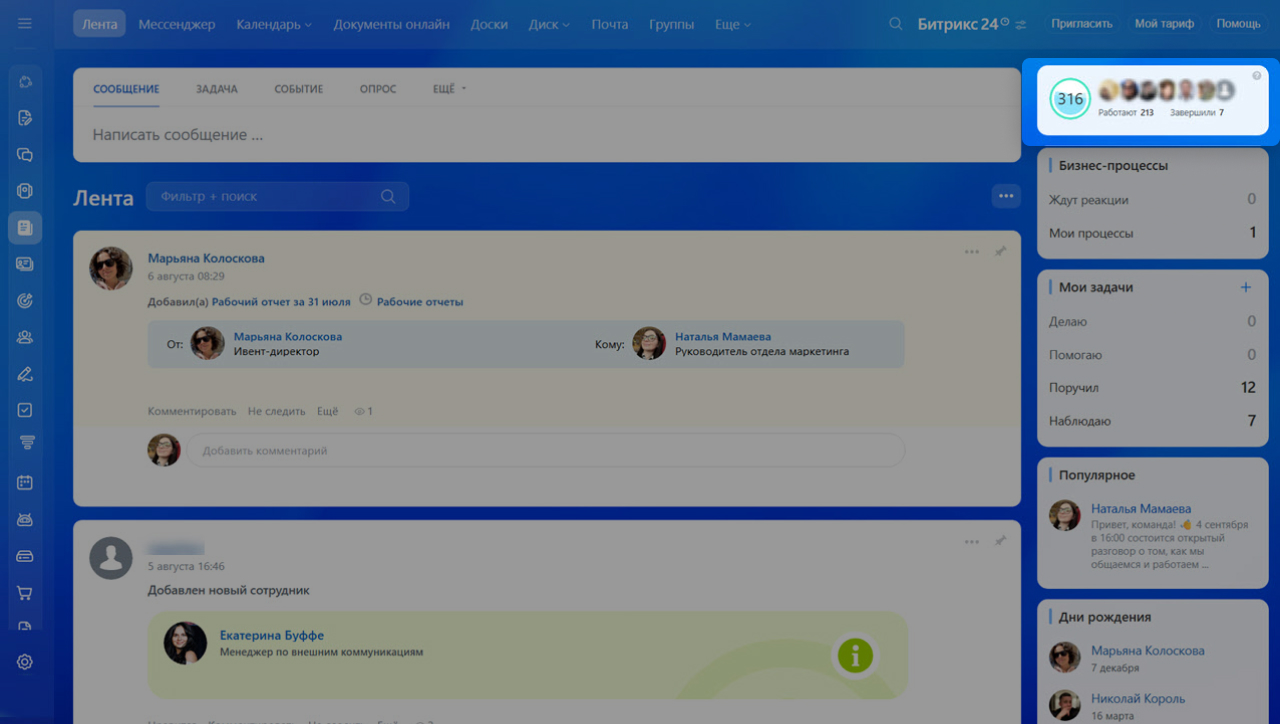The width and height of the screenshot is (1280, 724).
Task: Click in the Написать сообщение field
Action: pos(547,135)
